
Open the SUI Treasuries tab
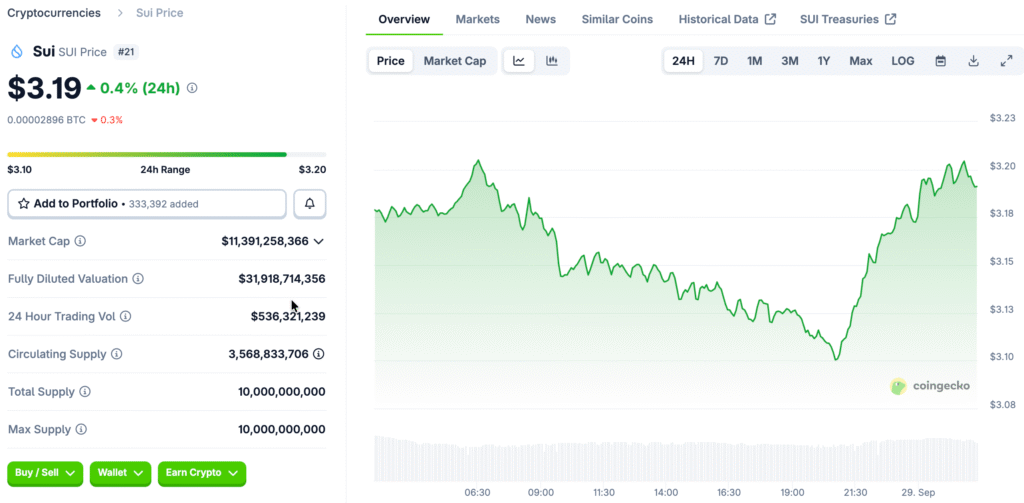848,19
